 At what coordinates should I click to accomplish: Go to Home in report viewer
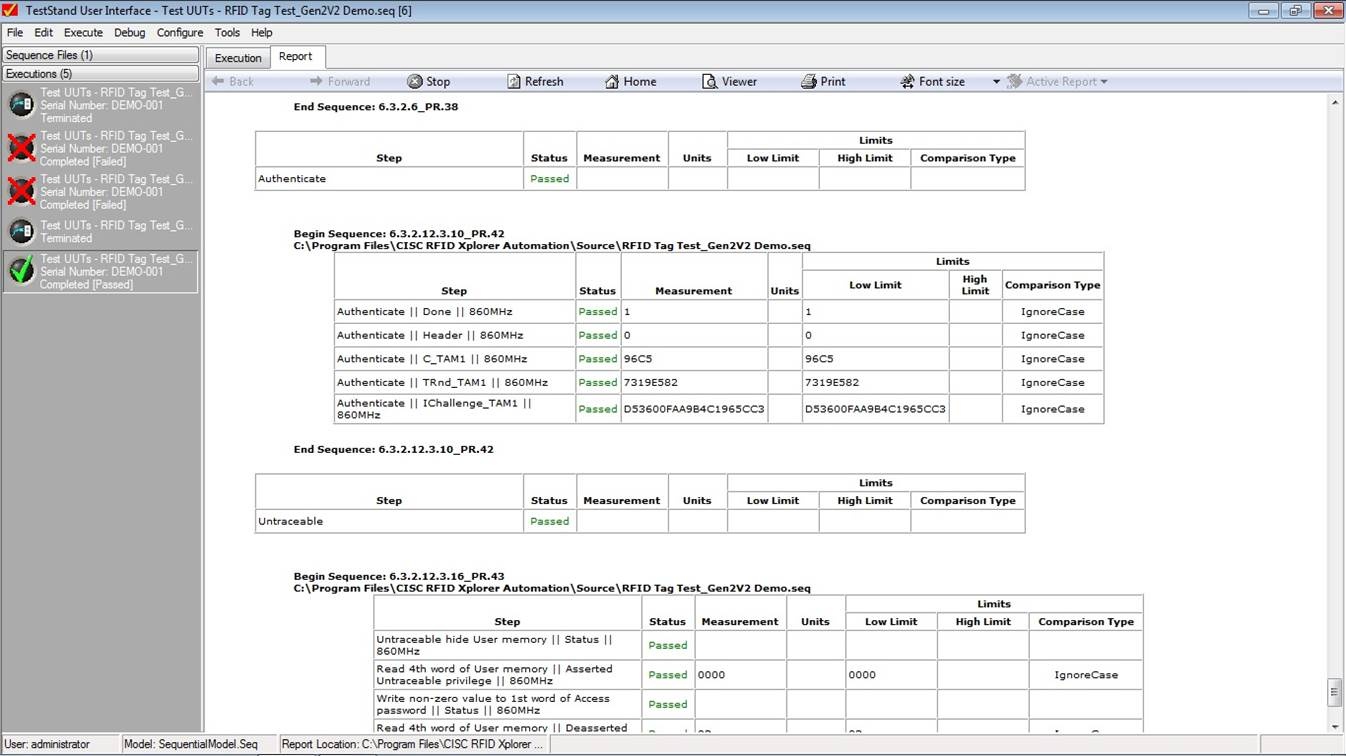(612, 82)
